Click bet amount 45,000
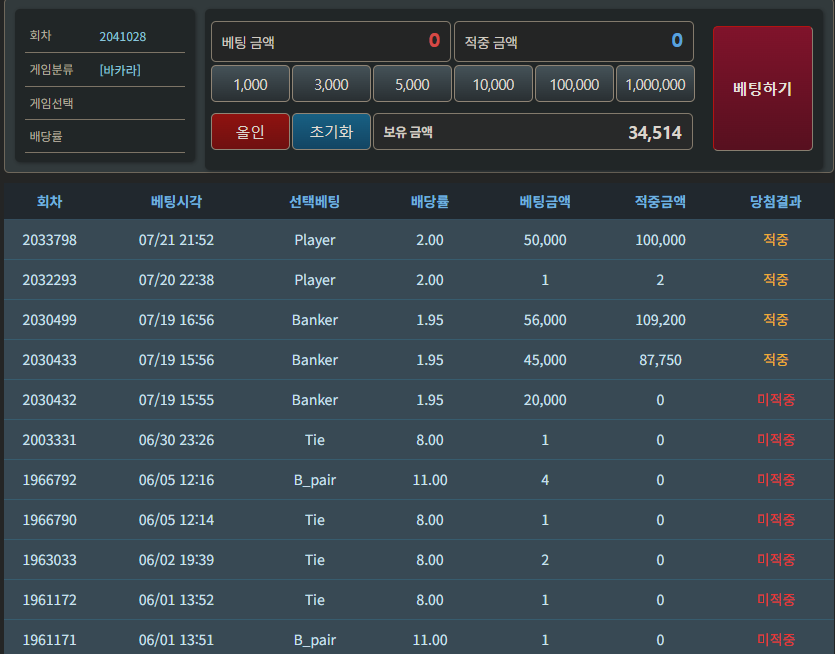The width and height of the screenshot is (835, 654). (x=545, y=359)
